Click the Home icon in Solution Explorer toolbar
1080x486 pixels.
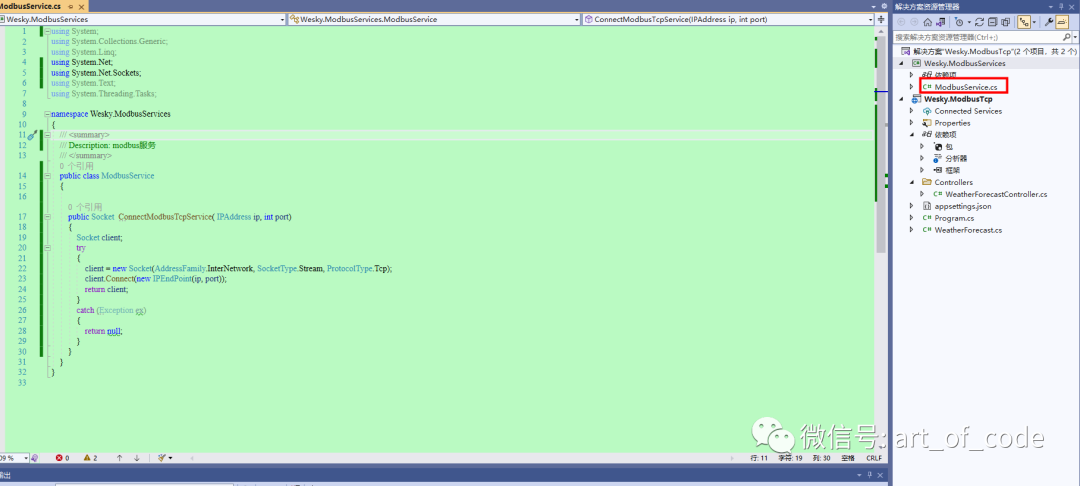(928, 22)
